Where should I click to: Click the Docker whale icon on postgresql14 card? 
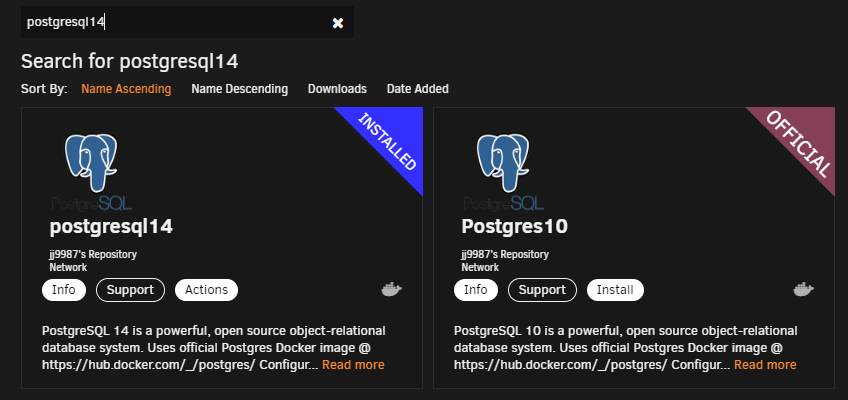coord(392,290)
